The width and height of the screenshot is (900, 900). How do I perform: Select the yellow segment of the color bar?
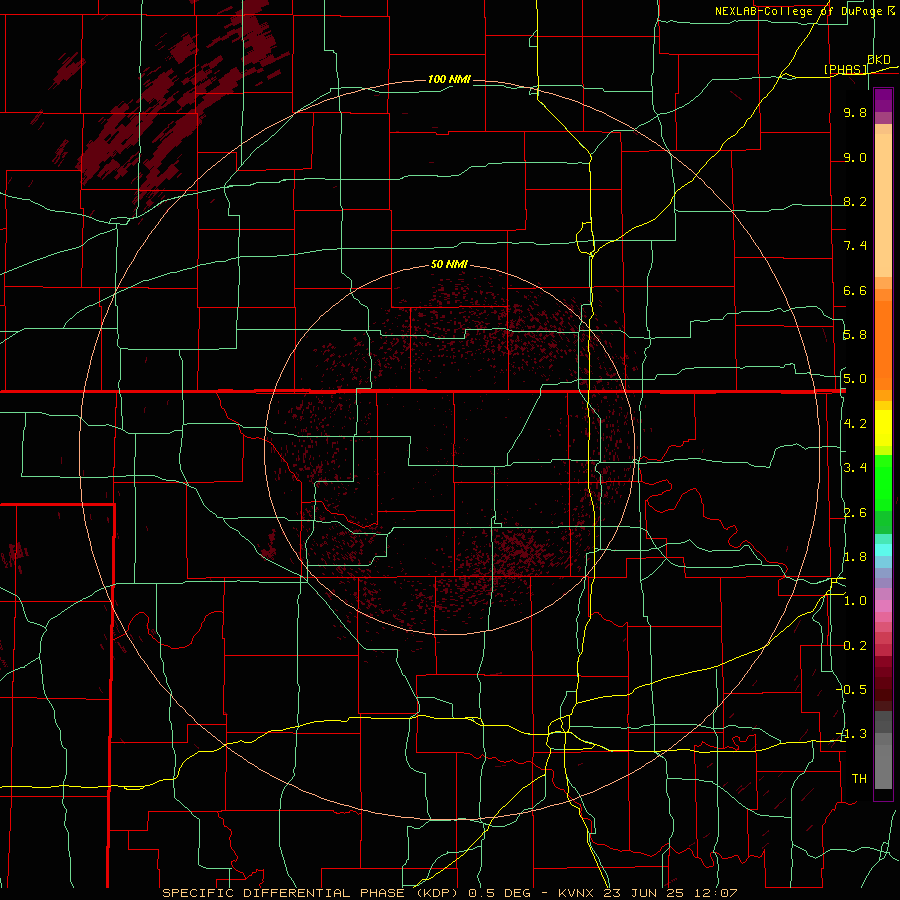click(883, 428)
